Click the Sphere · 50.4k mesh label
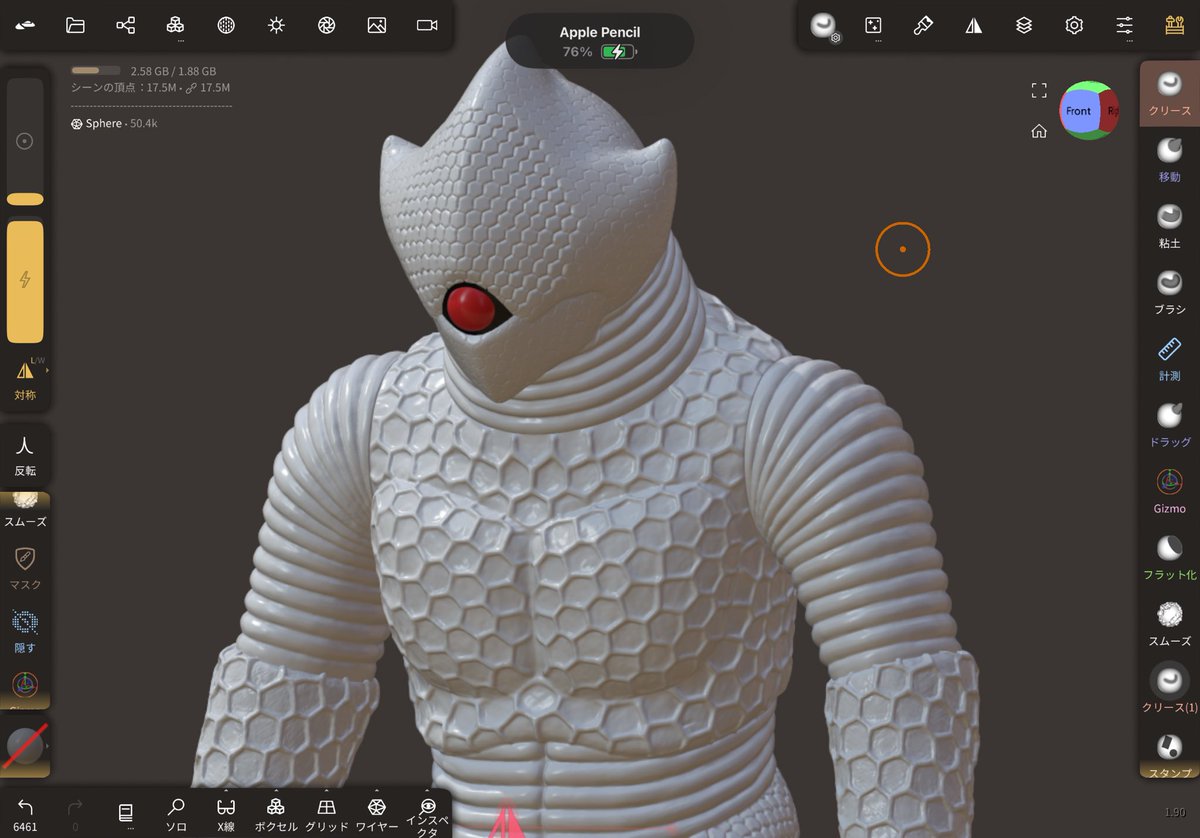The width and height of the screenshot is (1200, 838). click(114, 124)
